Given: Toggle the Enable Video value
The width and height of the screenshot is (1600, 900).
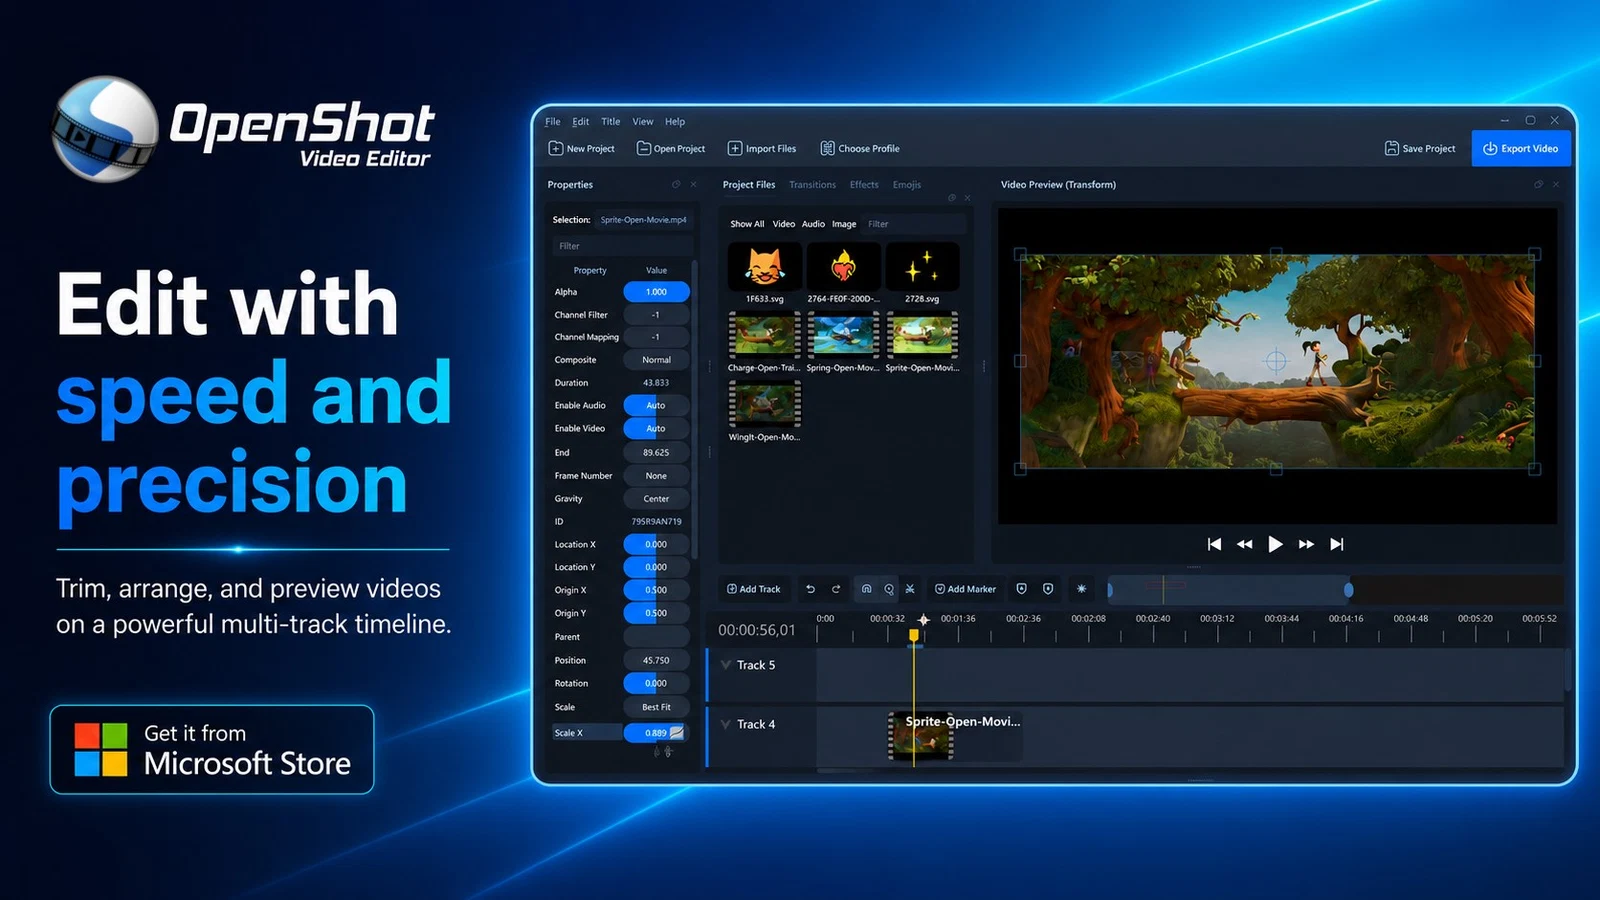Looking at the screenshot, I should (x=656, y=429).
